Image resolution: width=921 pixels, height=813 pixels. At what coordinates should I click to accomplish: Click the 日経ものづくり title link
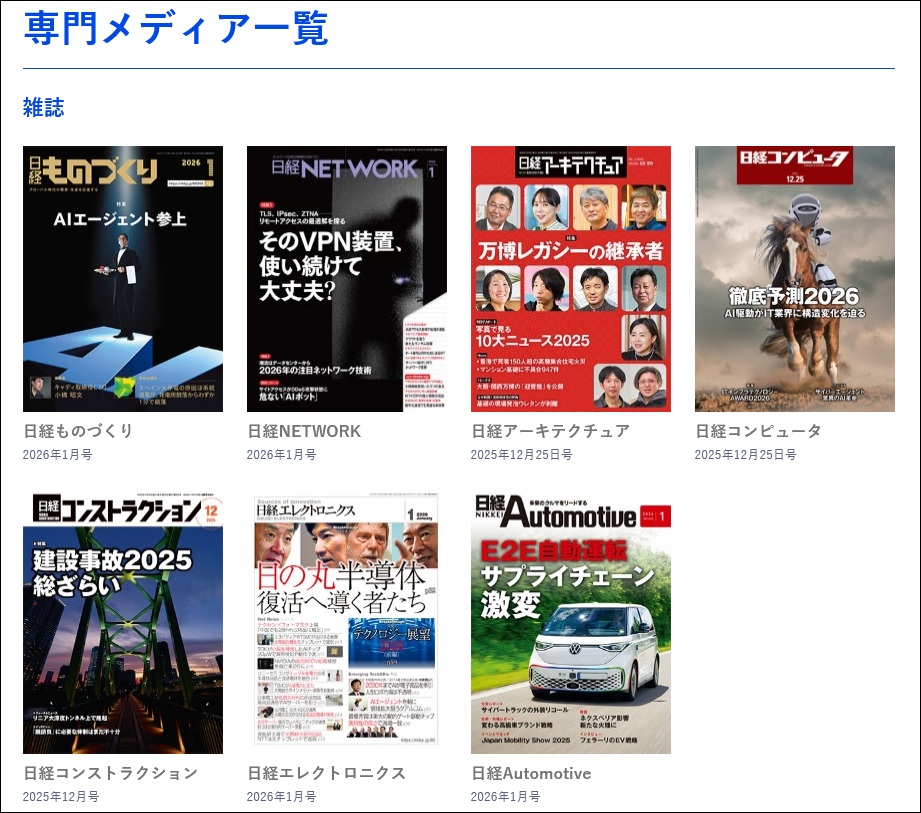pyautogui.click(x=74, y=431)
